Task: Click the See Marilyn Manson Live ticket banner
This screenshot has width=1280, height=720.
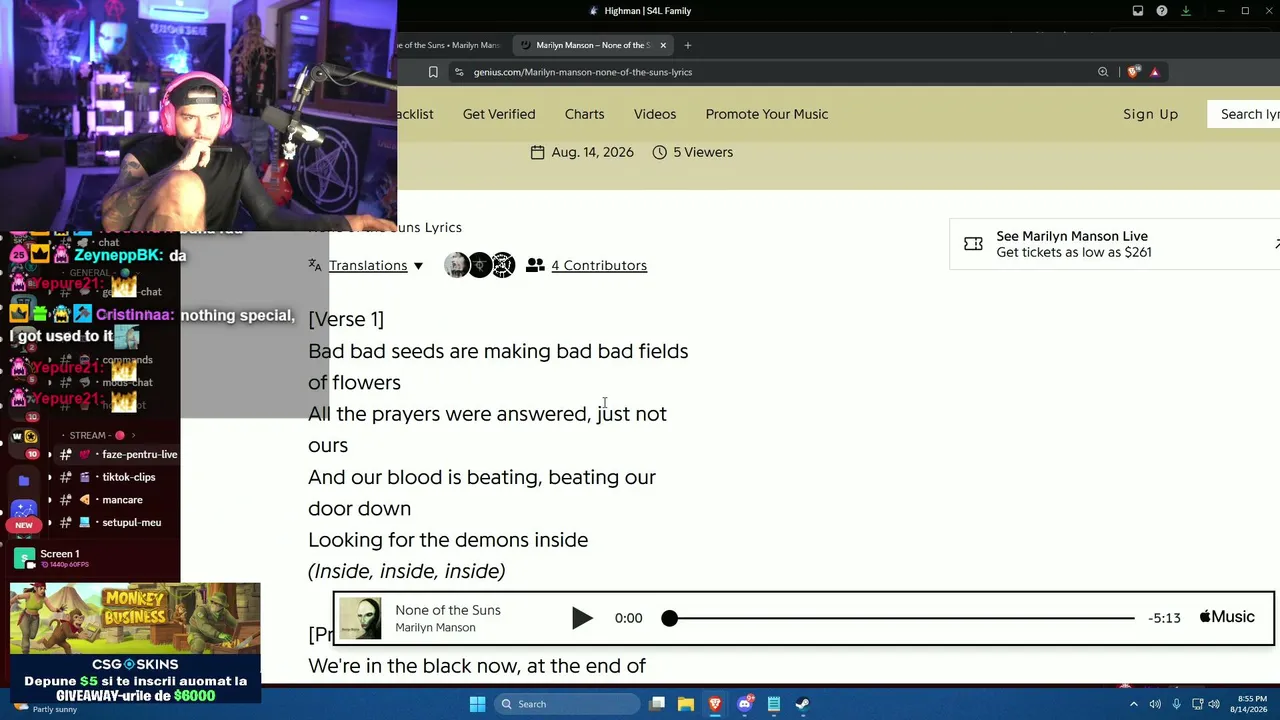Action: click(x=1114, y=244)
